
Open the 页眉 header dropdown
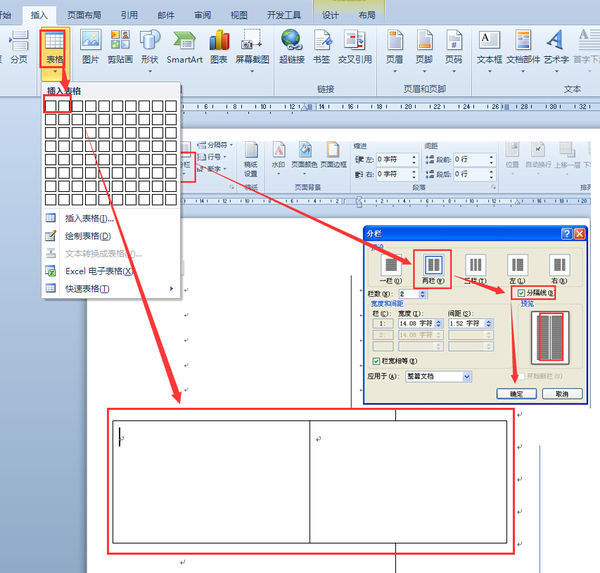pos(395,46)
